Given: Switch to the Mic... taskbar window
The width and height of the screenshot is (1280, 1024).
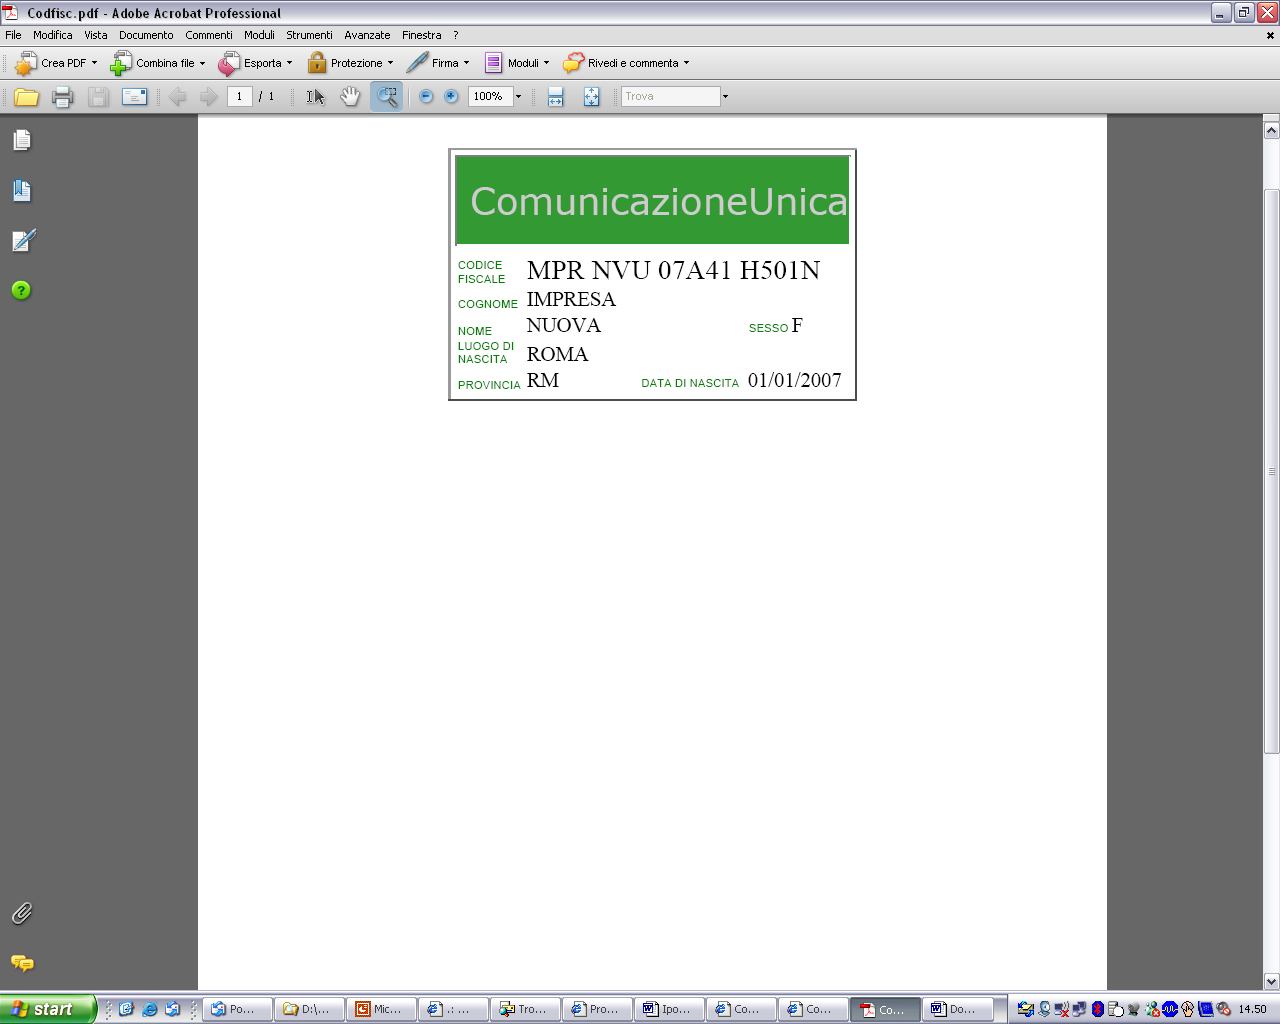Looking at the screenshot, I should click(x=382, y=1009).
